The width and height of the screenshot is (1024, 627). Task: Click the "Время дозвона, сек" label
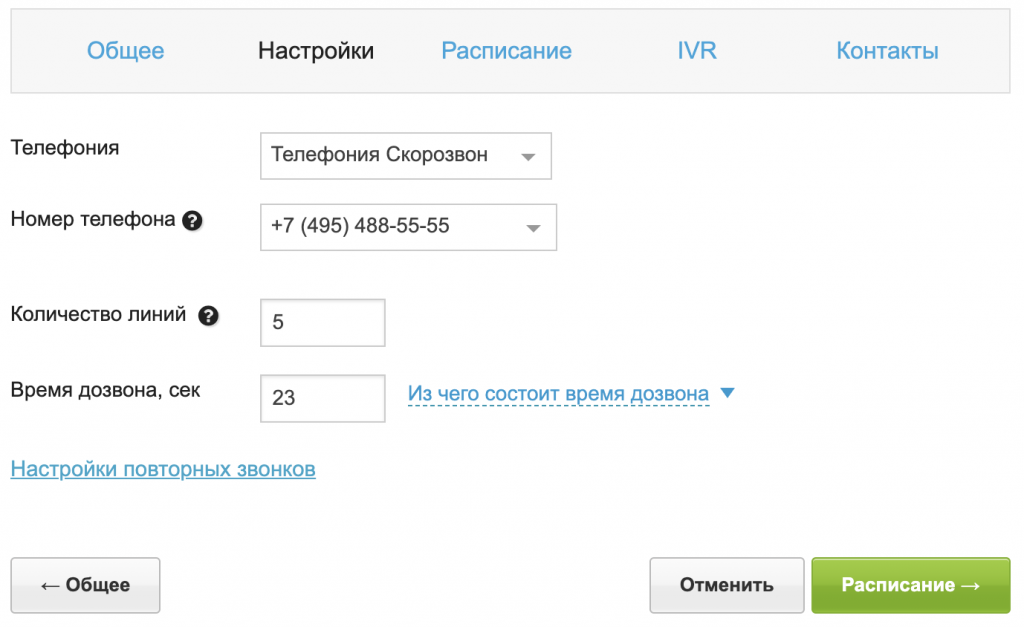(105, 391)
